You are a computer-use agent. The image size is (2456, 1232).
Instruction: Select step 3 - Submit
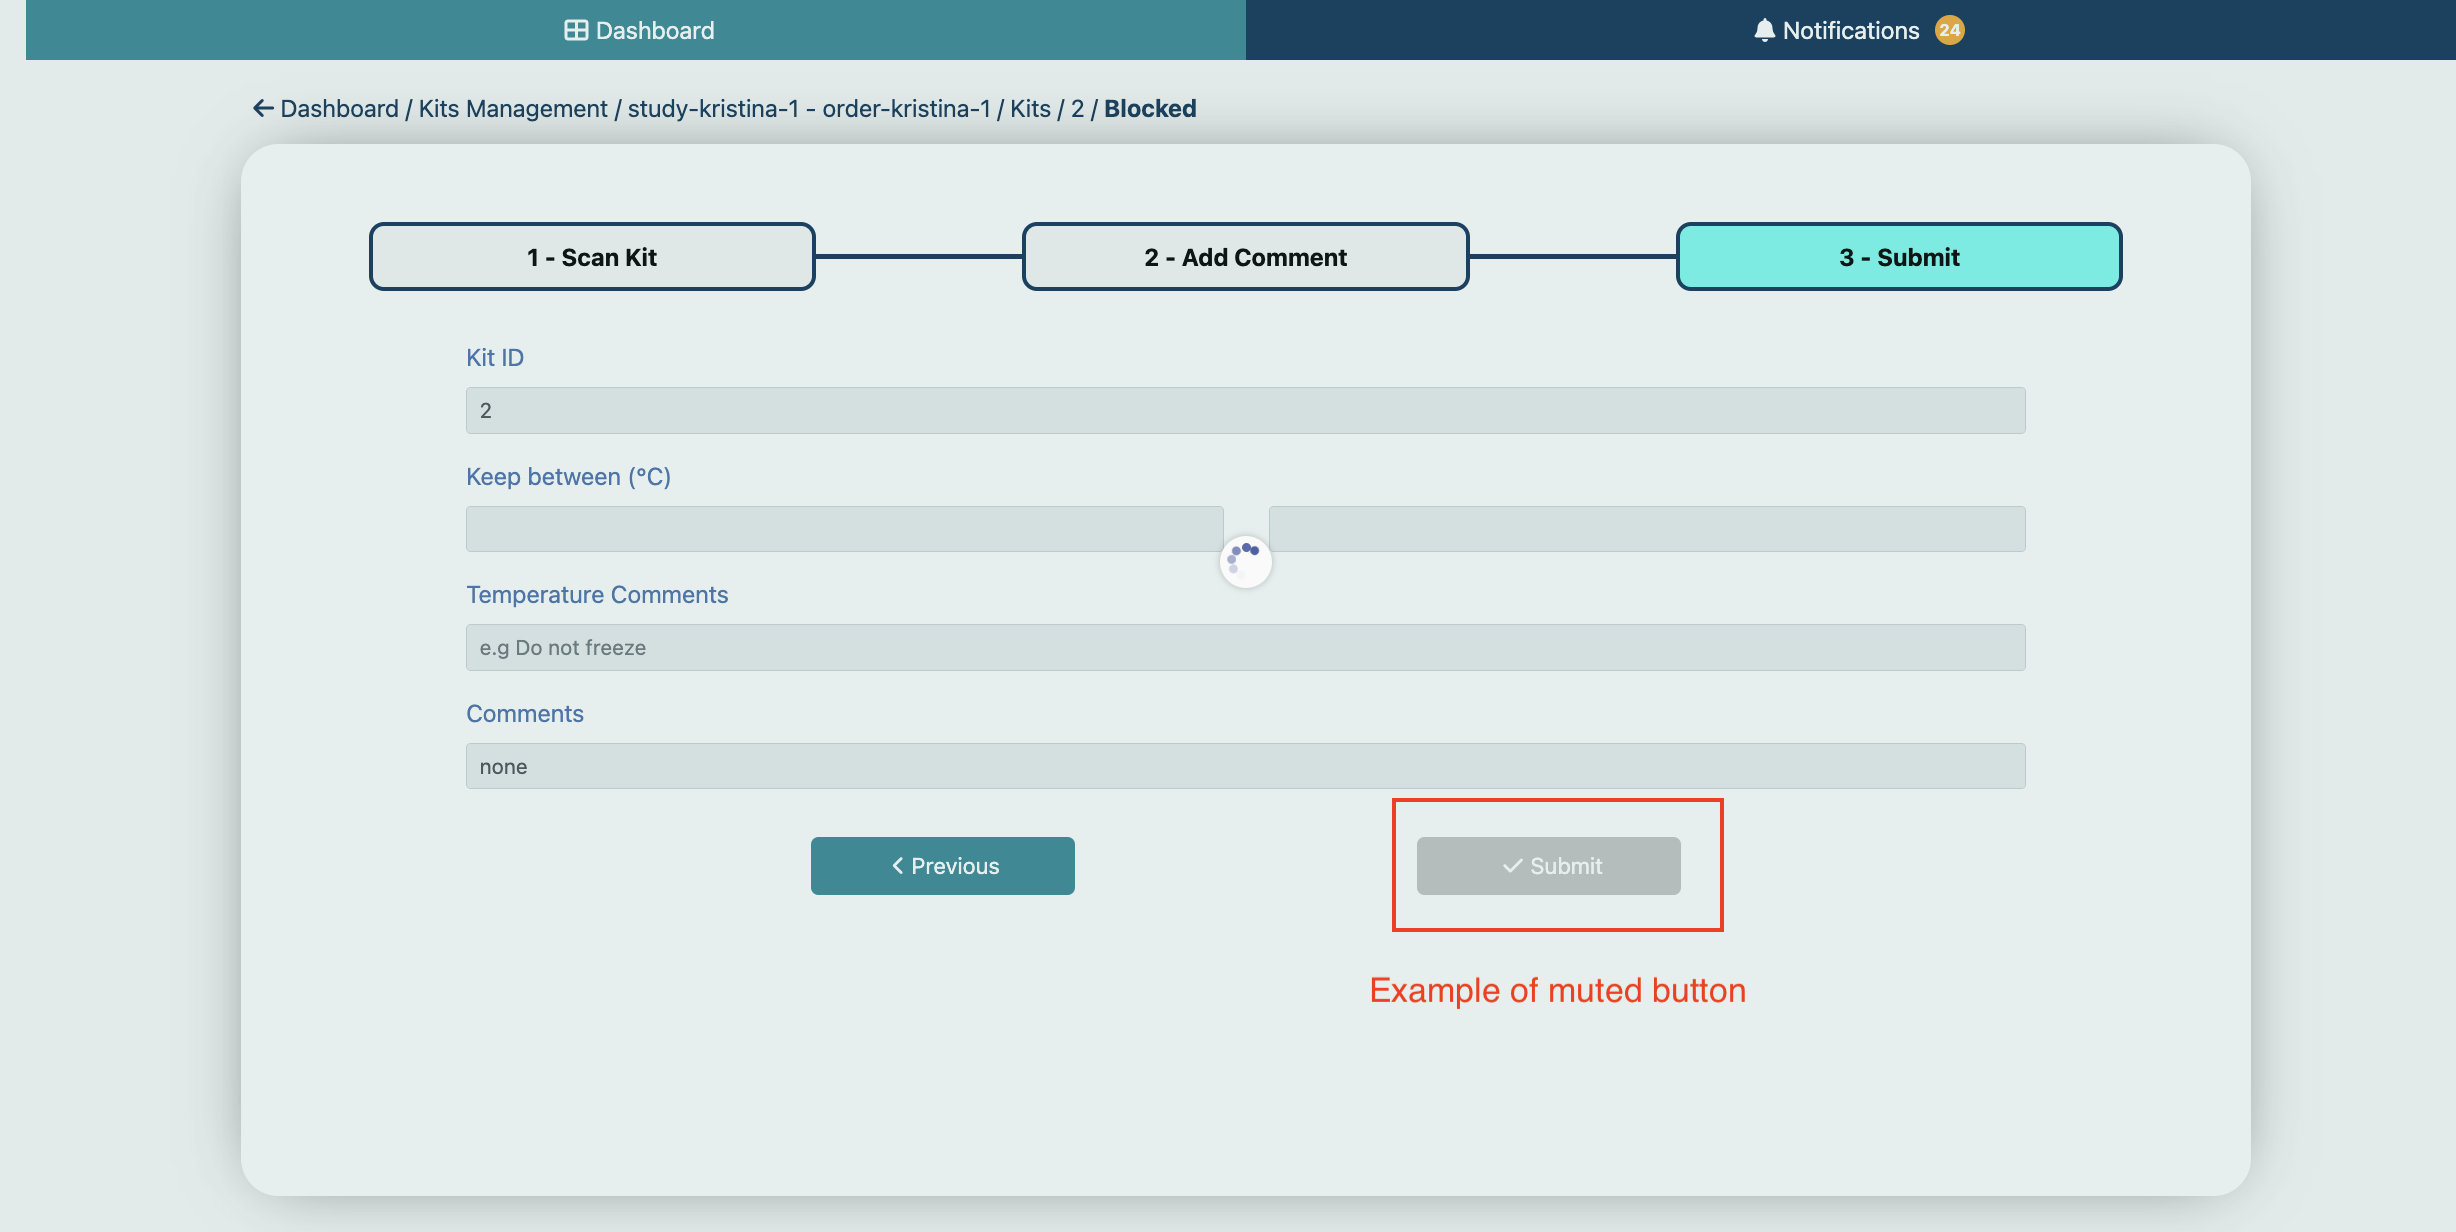click(x=1899, y=257)
